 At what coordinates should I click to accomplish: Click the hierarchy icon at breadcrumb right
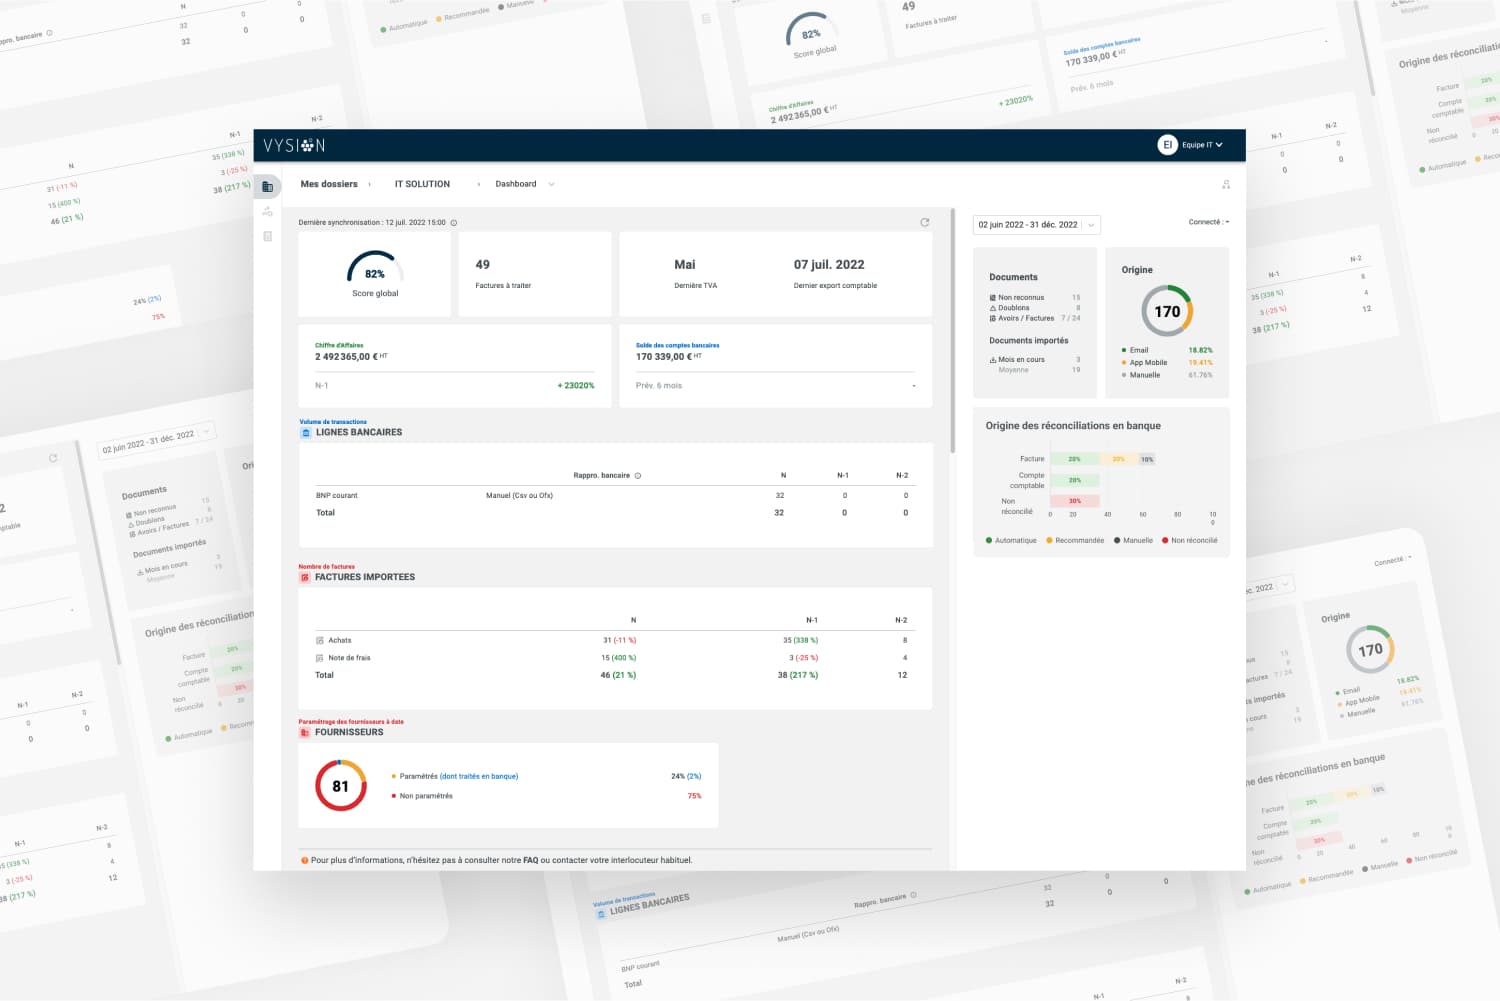(x=1226, y=185)
